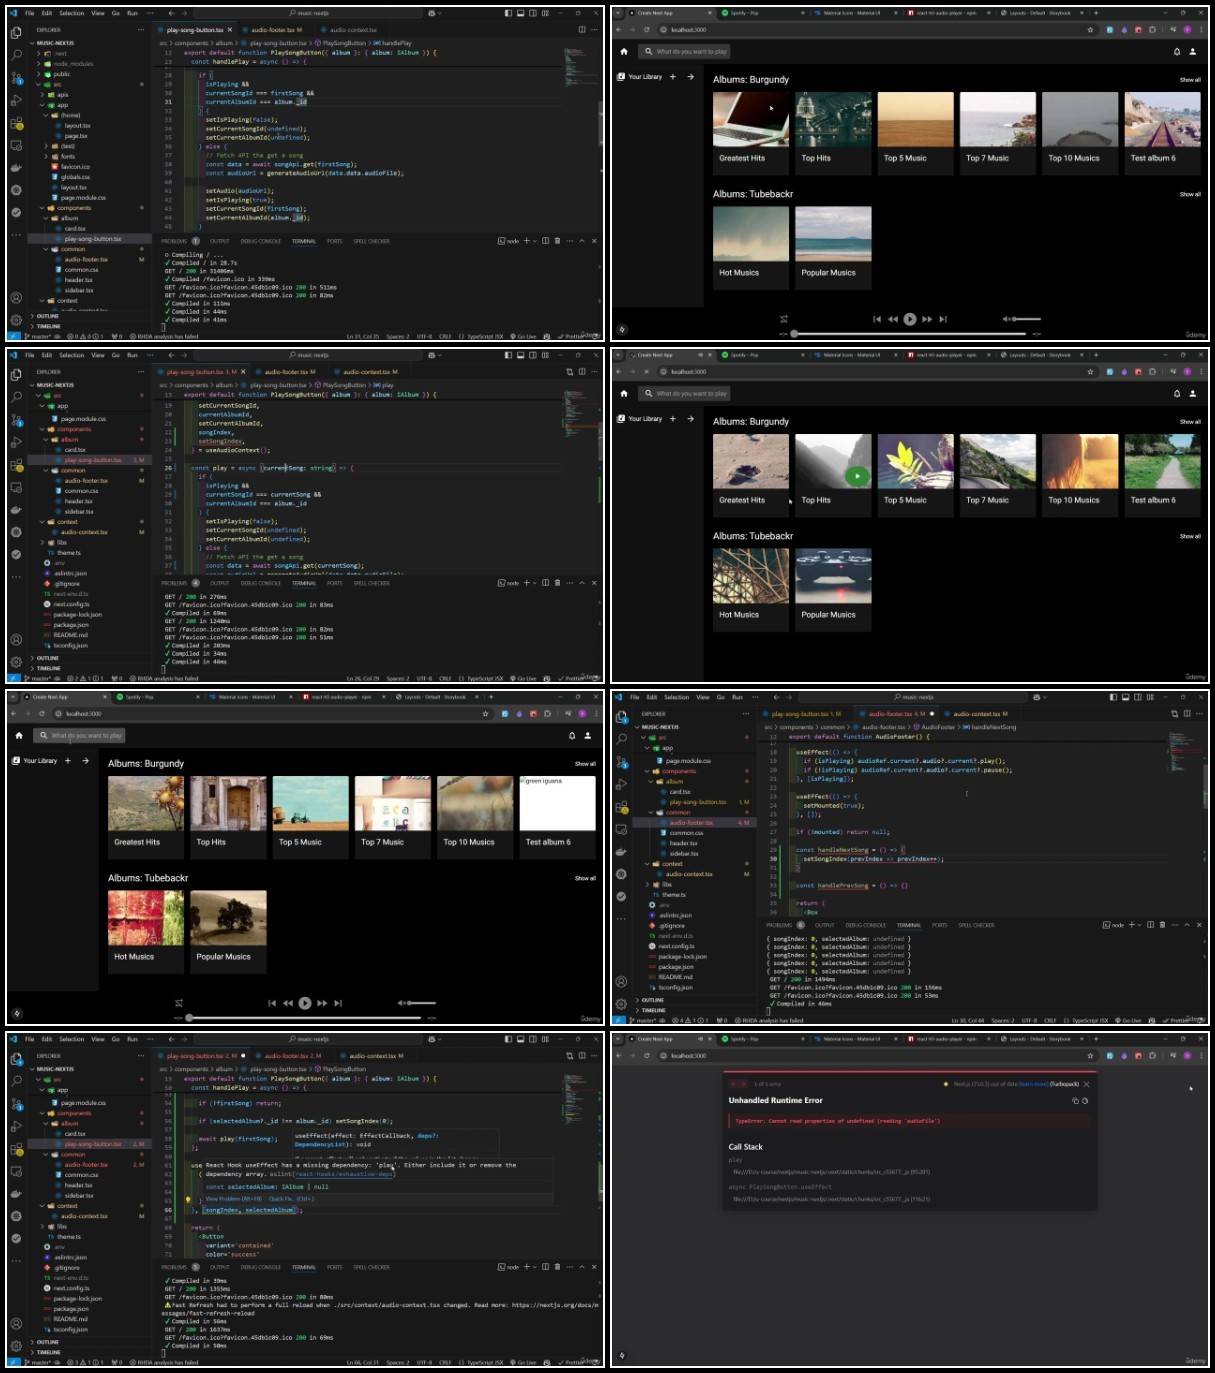Open Extensions icon in VS Code editing AudioFooter
The width and height of the screenshot is (1215, 1373).
(x=621, y=807)
